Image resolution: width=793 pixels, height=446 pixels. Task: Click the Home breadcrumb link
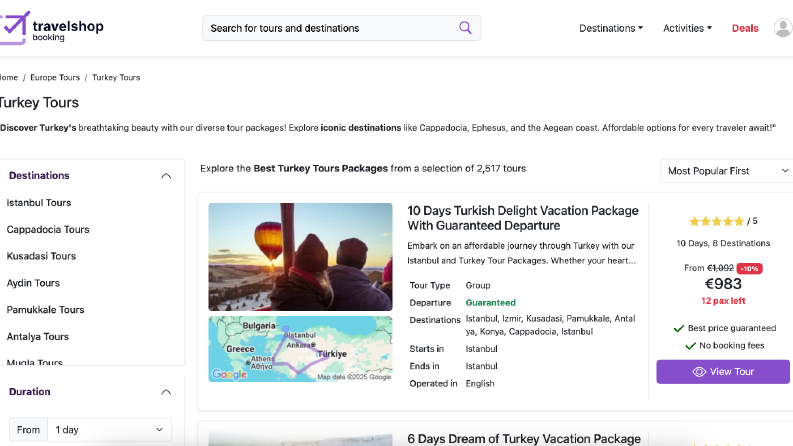(9, 77)
